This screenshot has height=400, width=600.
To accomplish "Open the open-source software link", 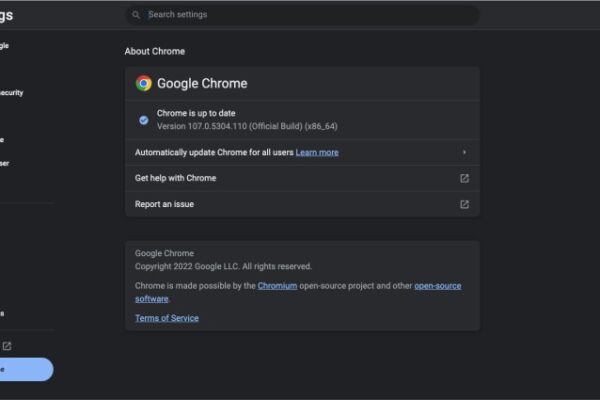I will point(437,286).
